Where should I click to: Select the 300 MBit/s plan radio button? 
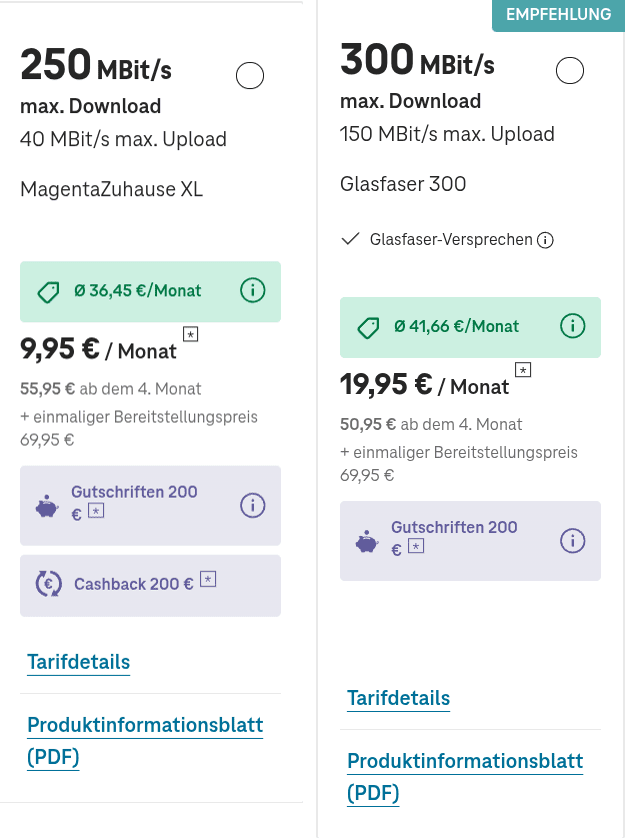(569, 70)
